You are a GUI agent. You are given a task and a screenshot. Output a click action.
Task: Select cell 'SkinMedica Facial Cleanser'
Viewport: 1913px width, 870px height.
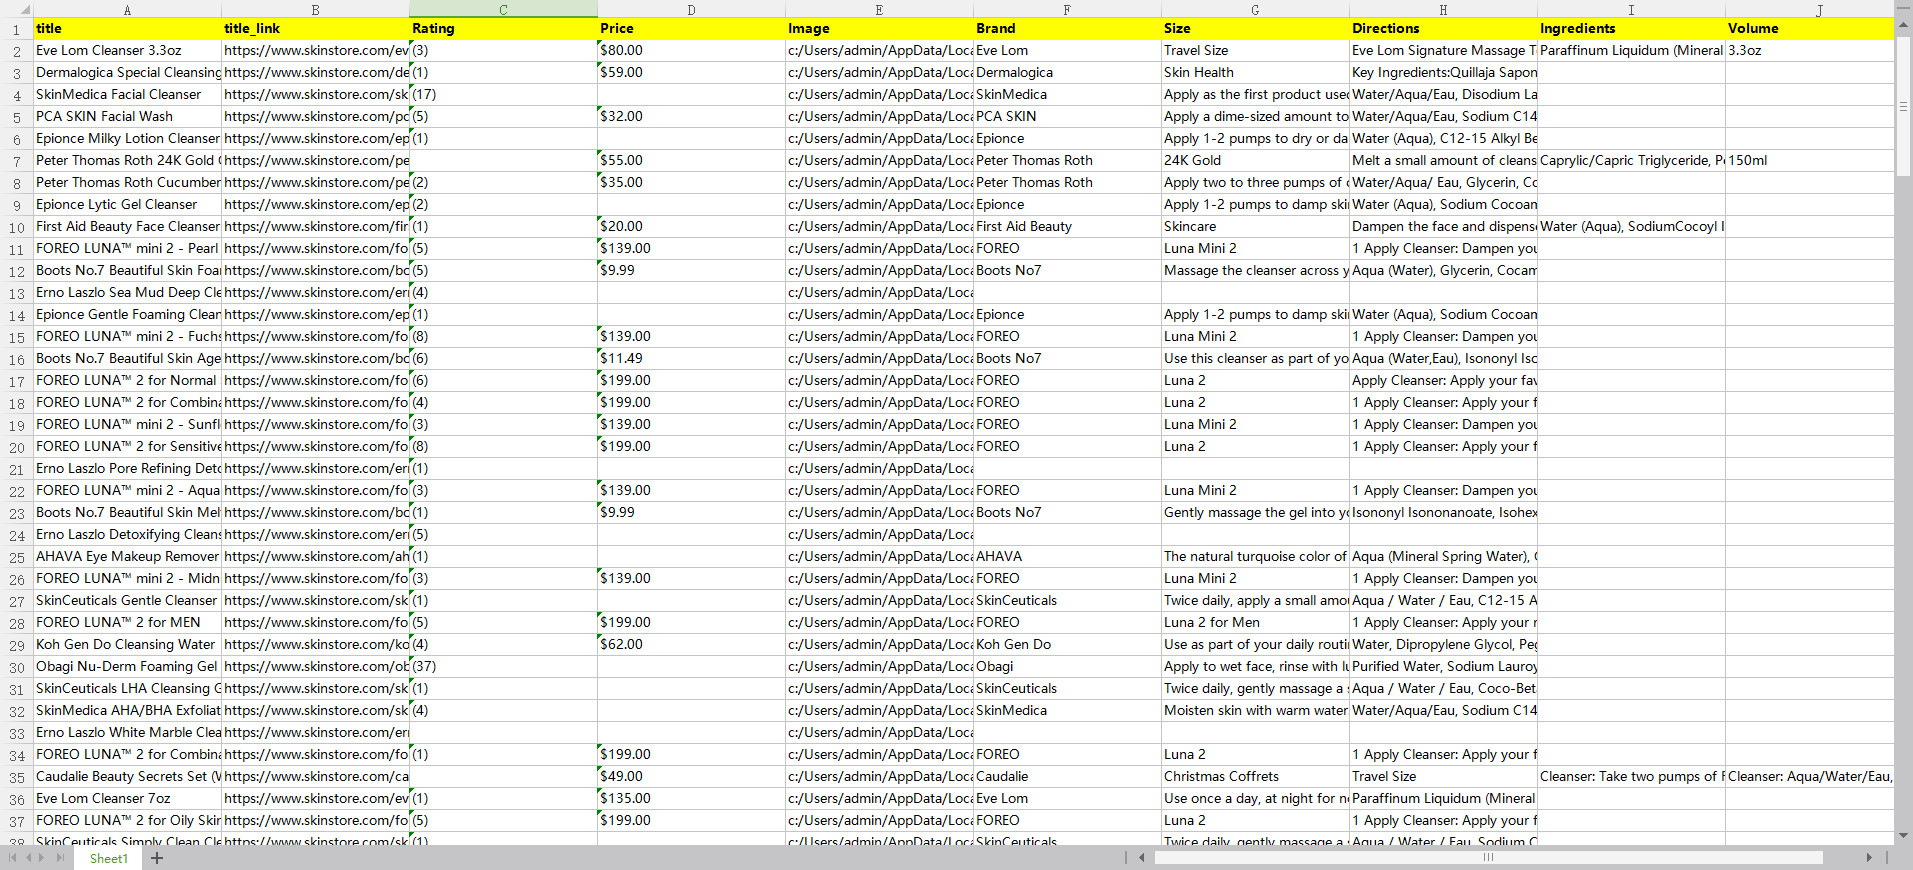coord(127,94)
